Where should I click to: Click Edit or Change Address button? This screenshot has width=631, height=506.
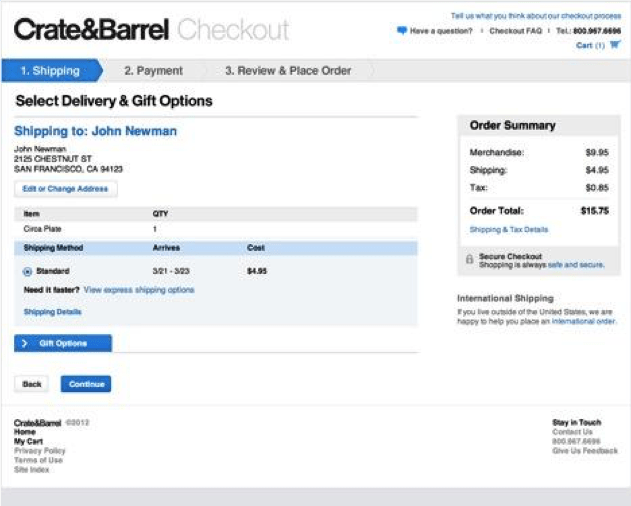(x=66, y=189)
